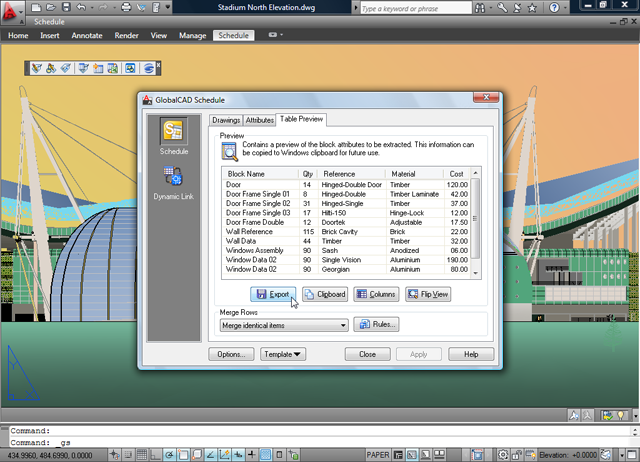Open the Annotate ribbon tab
This screenshot has width=640, height=462.
(85, 35)
